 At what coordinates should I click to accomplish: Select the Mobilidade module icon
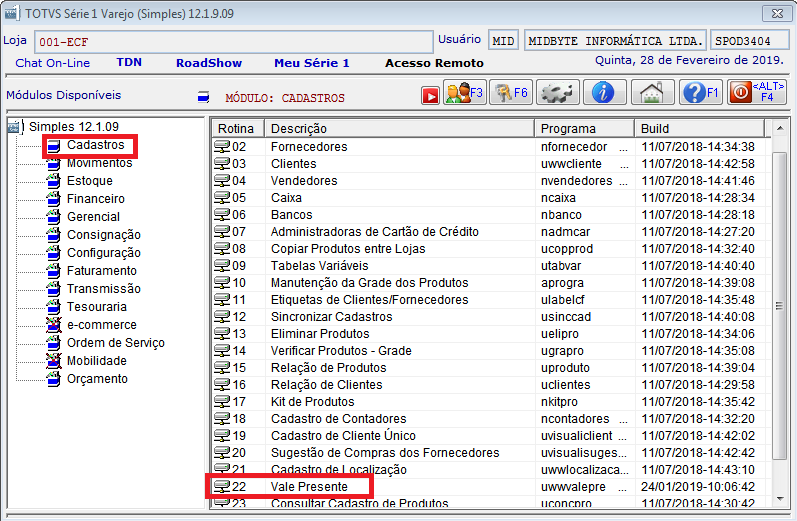pyautogui.click(x=53, y=361)
